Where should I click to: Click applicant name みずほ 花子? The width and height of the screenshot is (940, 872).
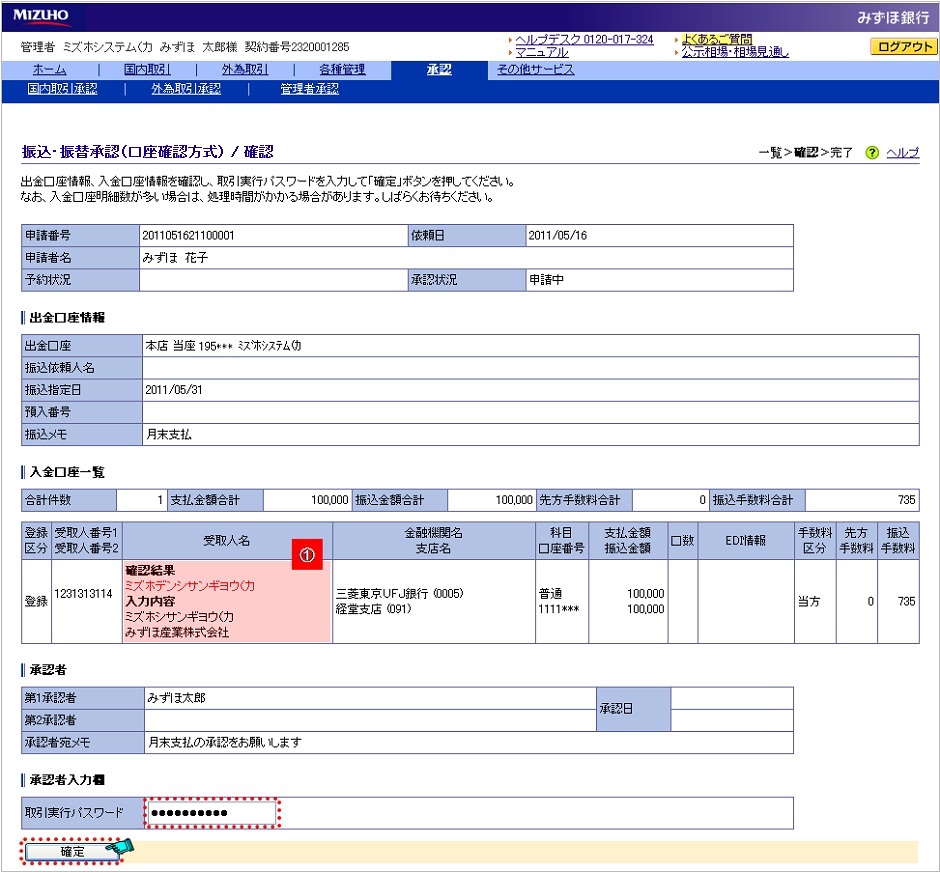[x=174, y=258]
